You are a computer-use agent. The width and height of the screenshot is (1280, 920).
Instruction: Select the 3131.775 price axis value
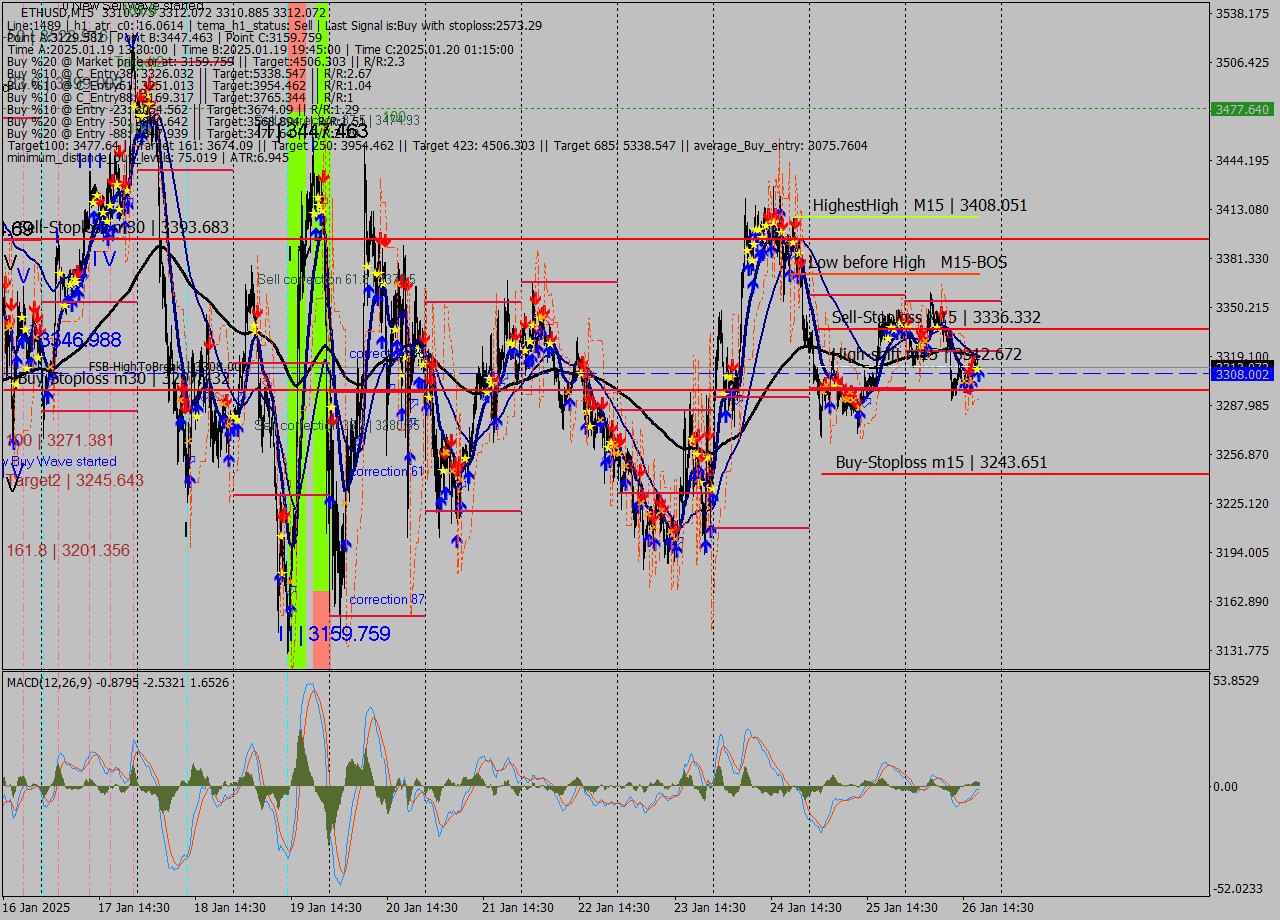tap(1240, 650)
